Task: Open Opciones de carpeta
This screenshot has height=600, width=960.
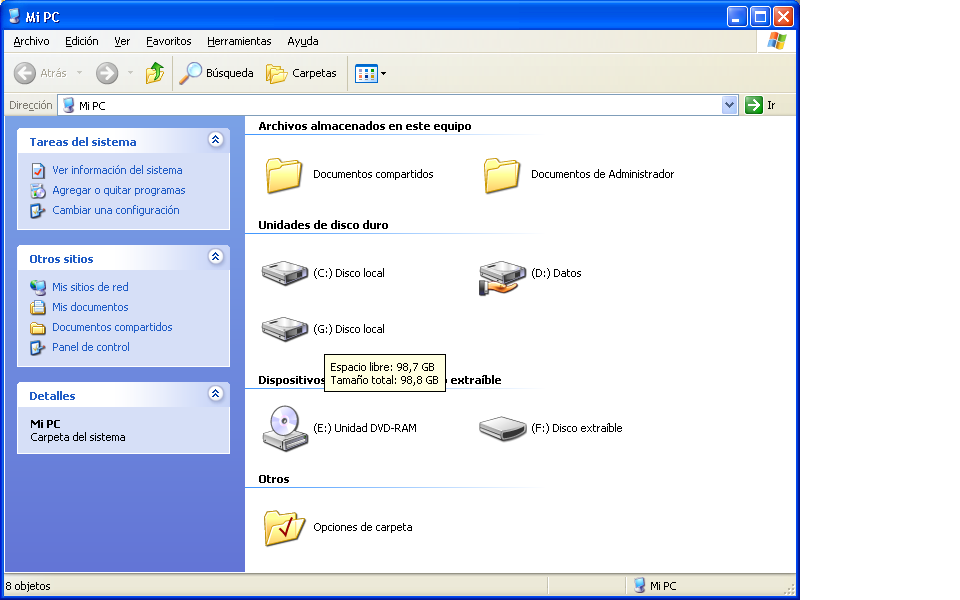Action: pyautogui.click(x=283, y=527)
